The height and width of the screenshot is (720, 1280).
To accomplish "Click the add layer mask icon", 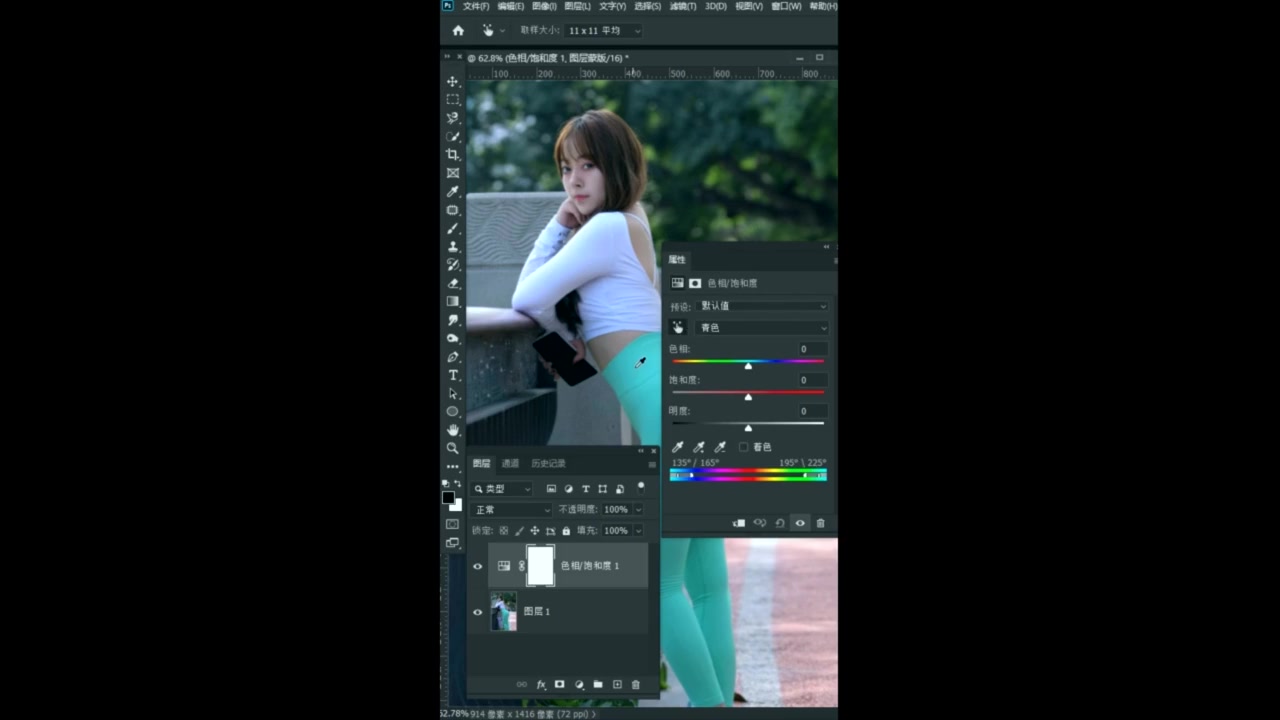I will pyautogui.click(x=560, y=685).
